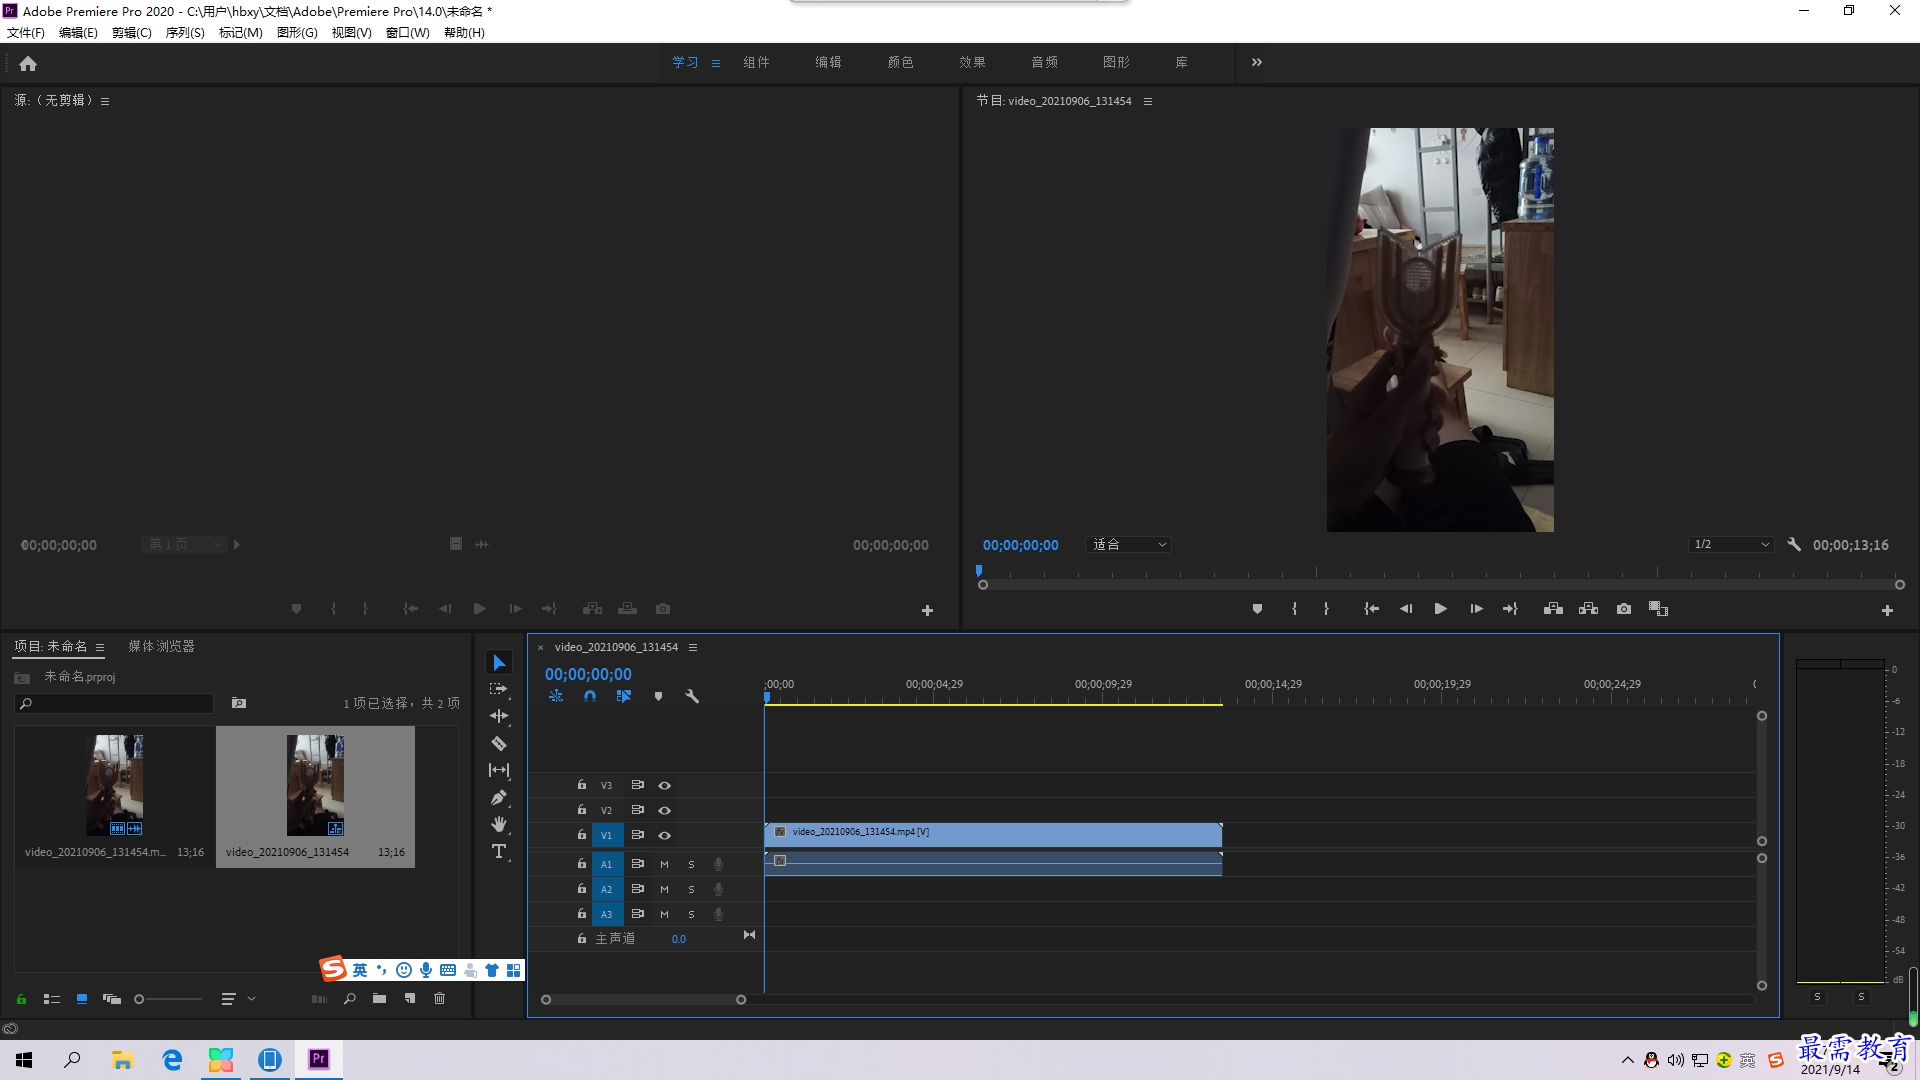Open 剪辑(C) menu
Image resolution: width=1920 pixels, height=1080 pixels.
point(132,33)
